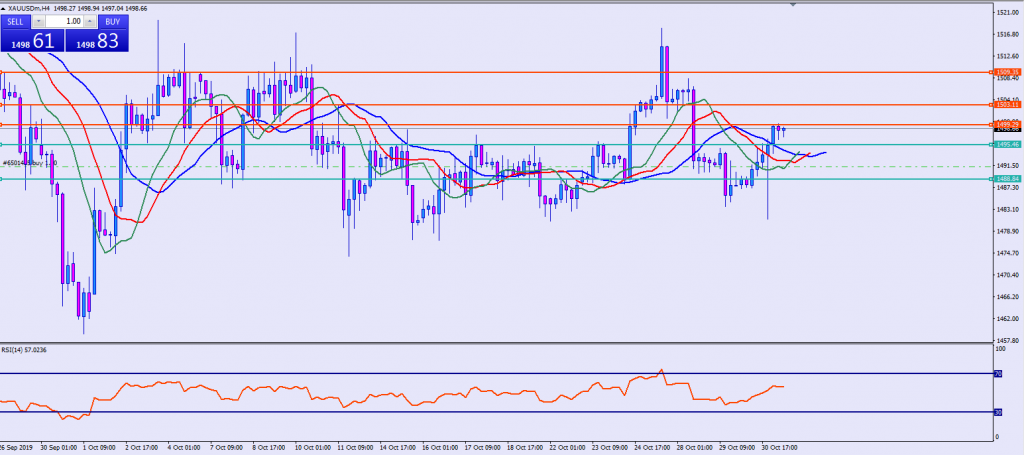Image resolution: width=1024 pixels, height=455 pixels.
Task: Select the 1499.29 orange price label
Action: point(1007,124)
